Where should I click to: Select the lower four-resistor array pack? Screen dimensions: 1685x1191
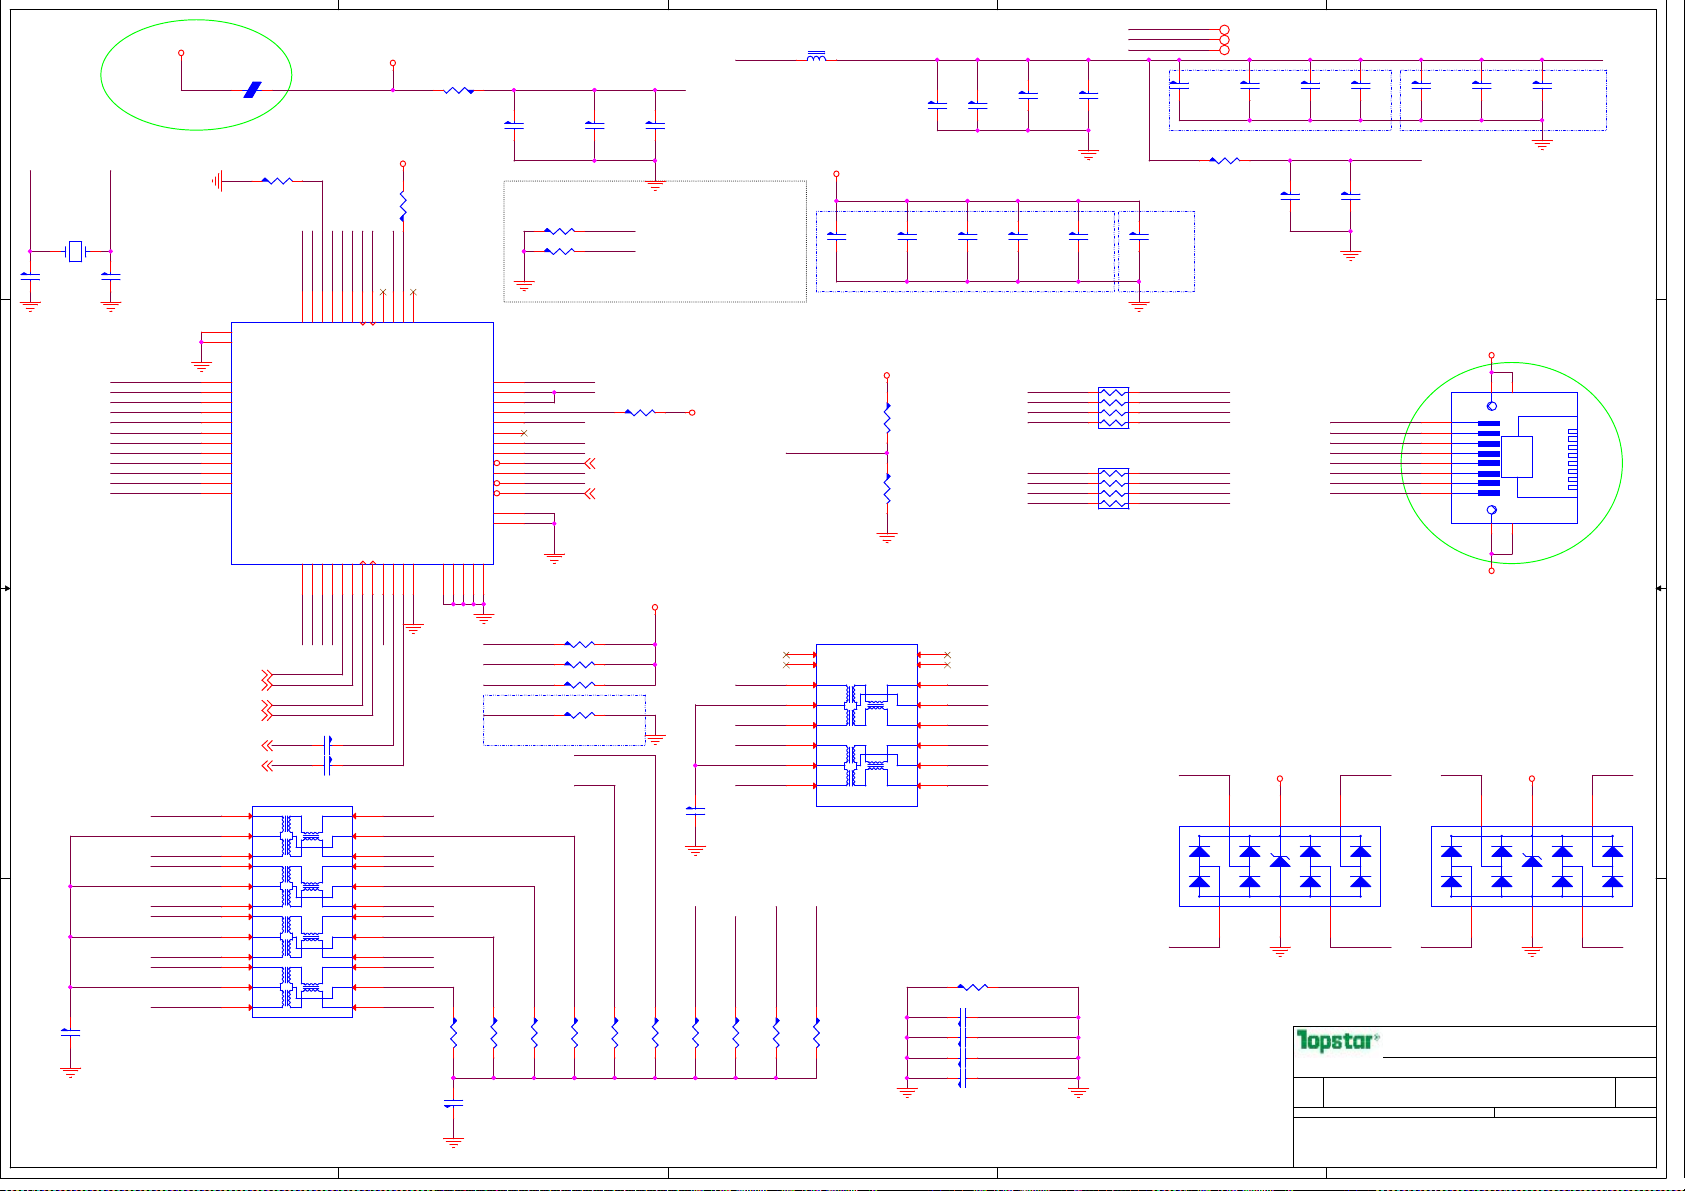1113,488
